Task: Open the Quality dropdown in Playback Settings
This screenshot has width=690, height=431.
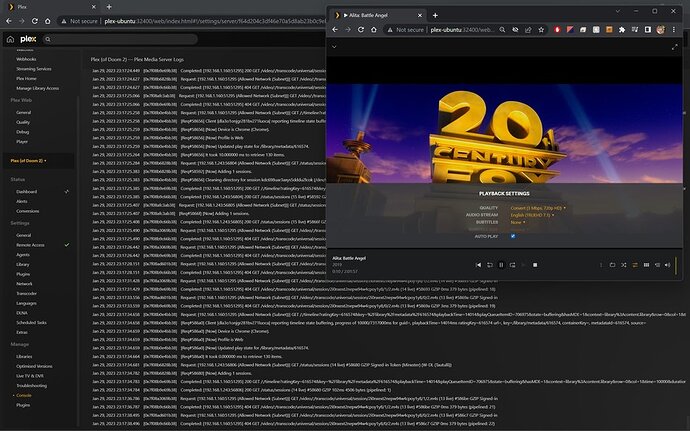Action: (538, 208)
